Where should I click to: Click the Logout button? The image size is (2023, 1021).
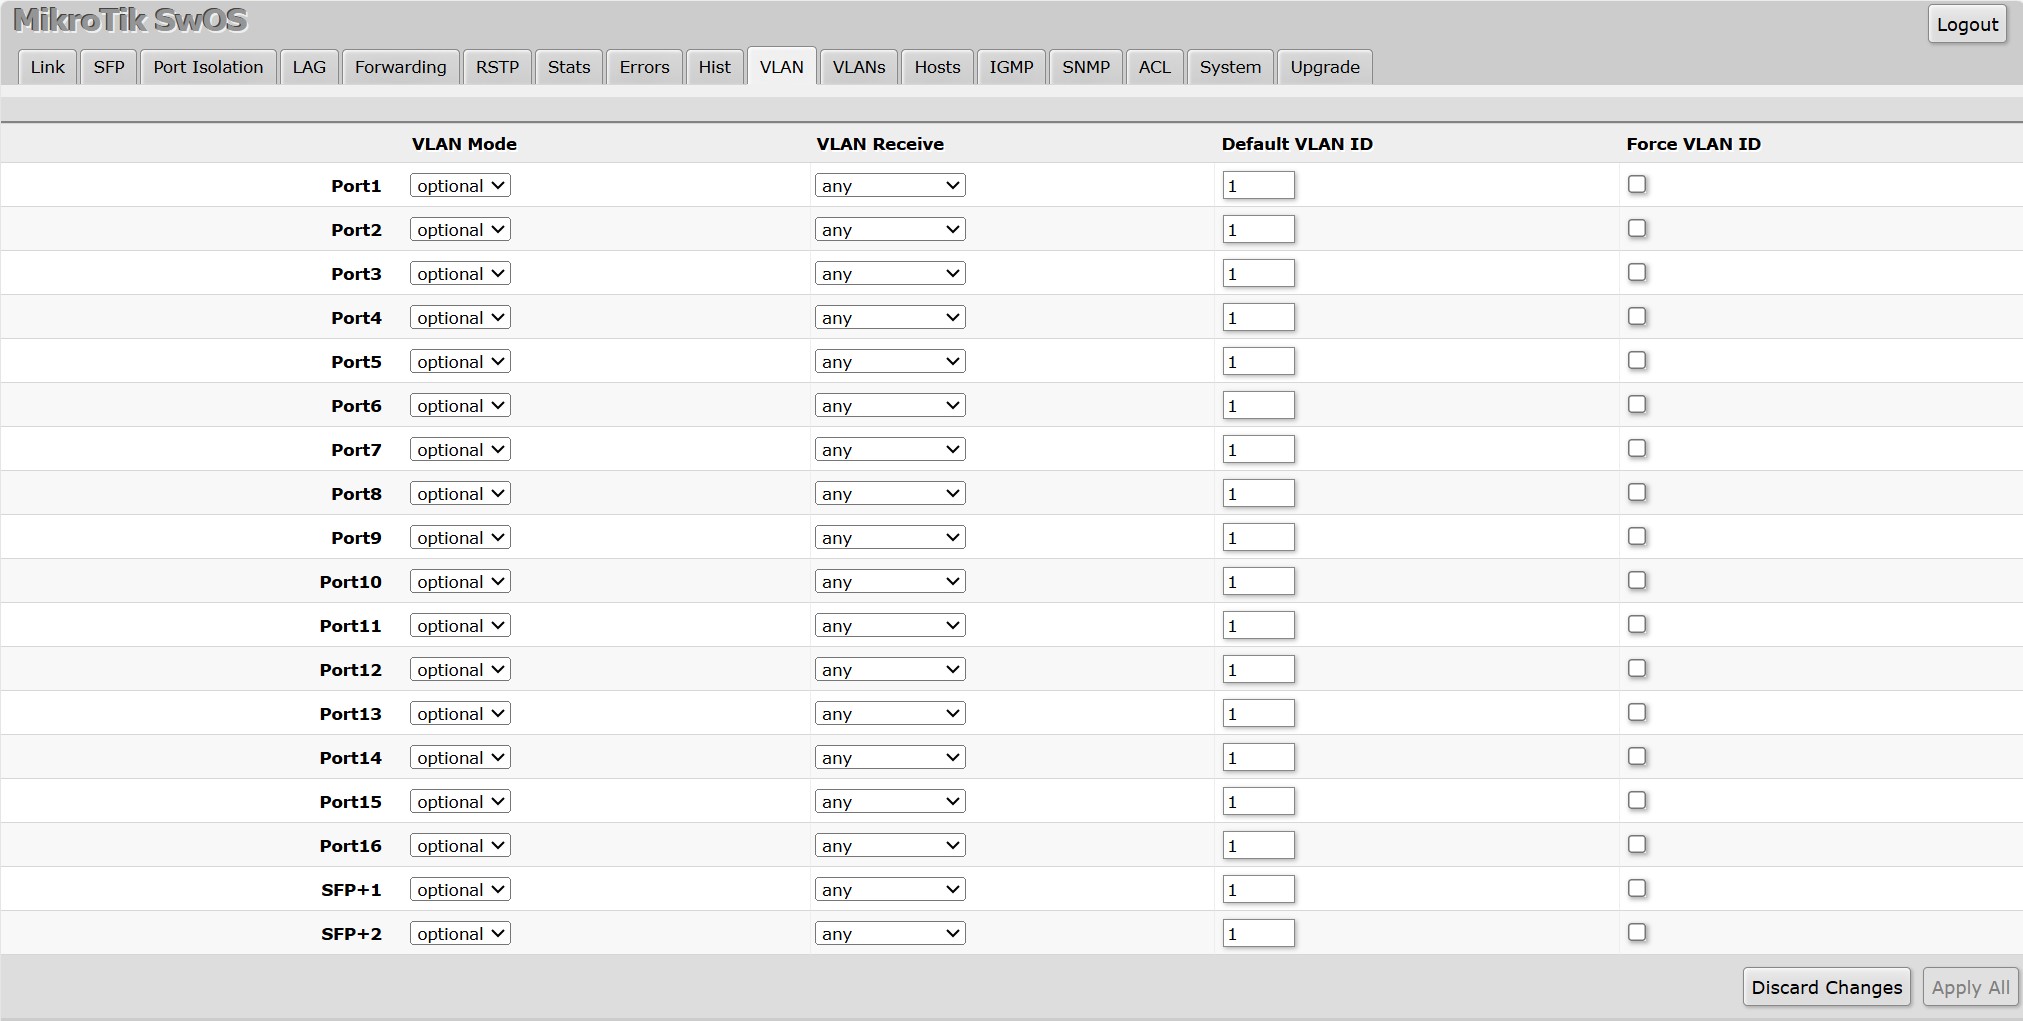click(1966, 24)
